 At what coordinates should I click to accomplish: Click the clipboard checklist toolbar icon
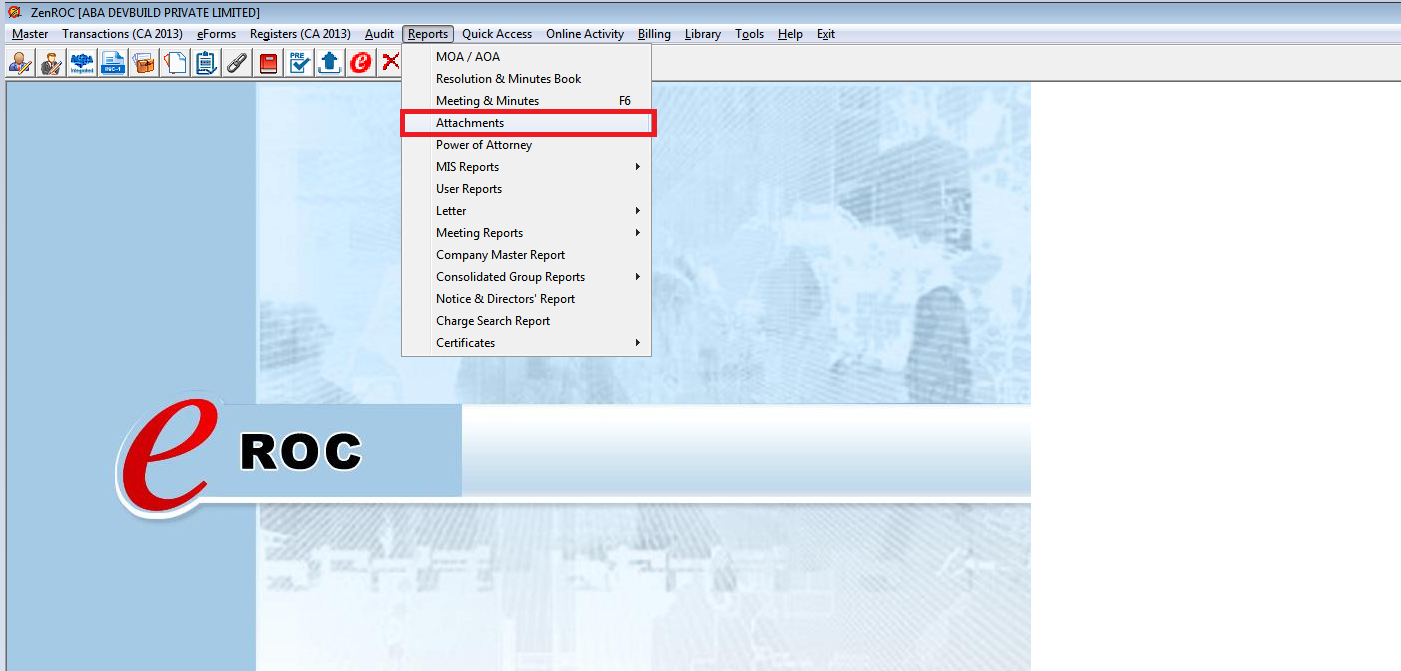click(x=206, y=63)
